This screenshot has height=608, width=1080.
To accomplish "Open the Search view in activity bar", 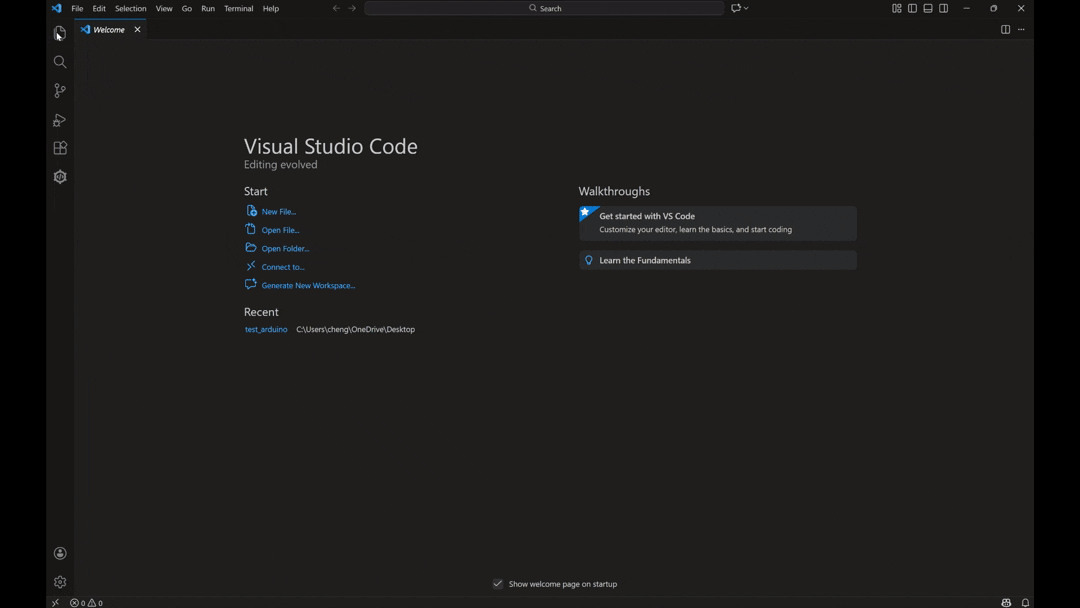I will click(60, 62).
